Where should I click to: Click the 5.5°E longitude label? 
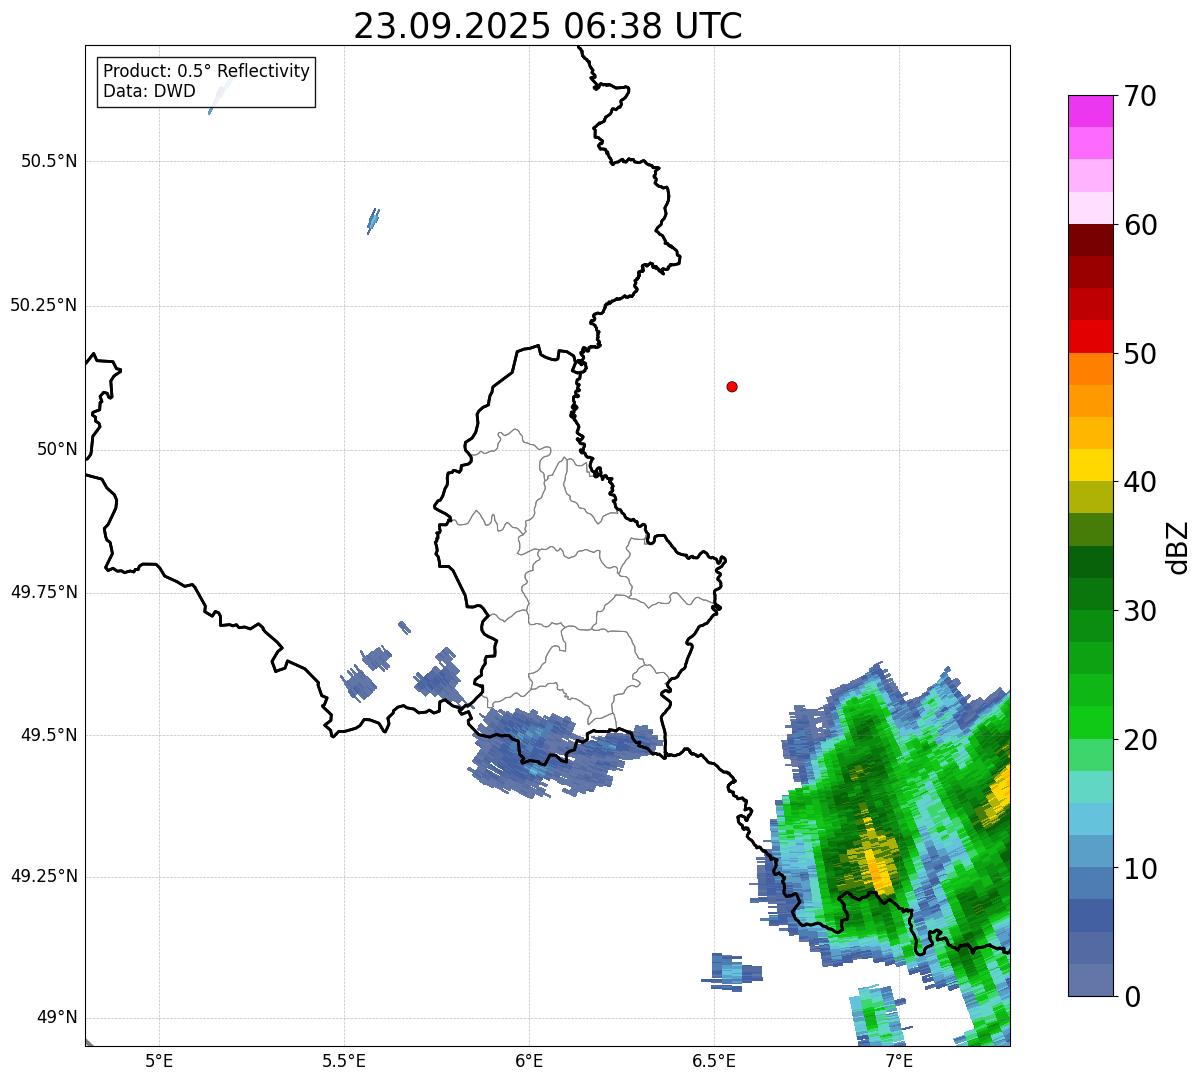pos(344,1061)
